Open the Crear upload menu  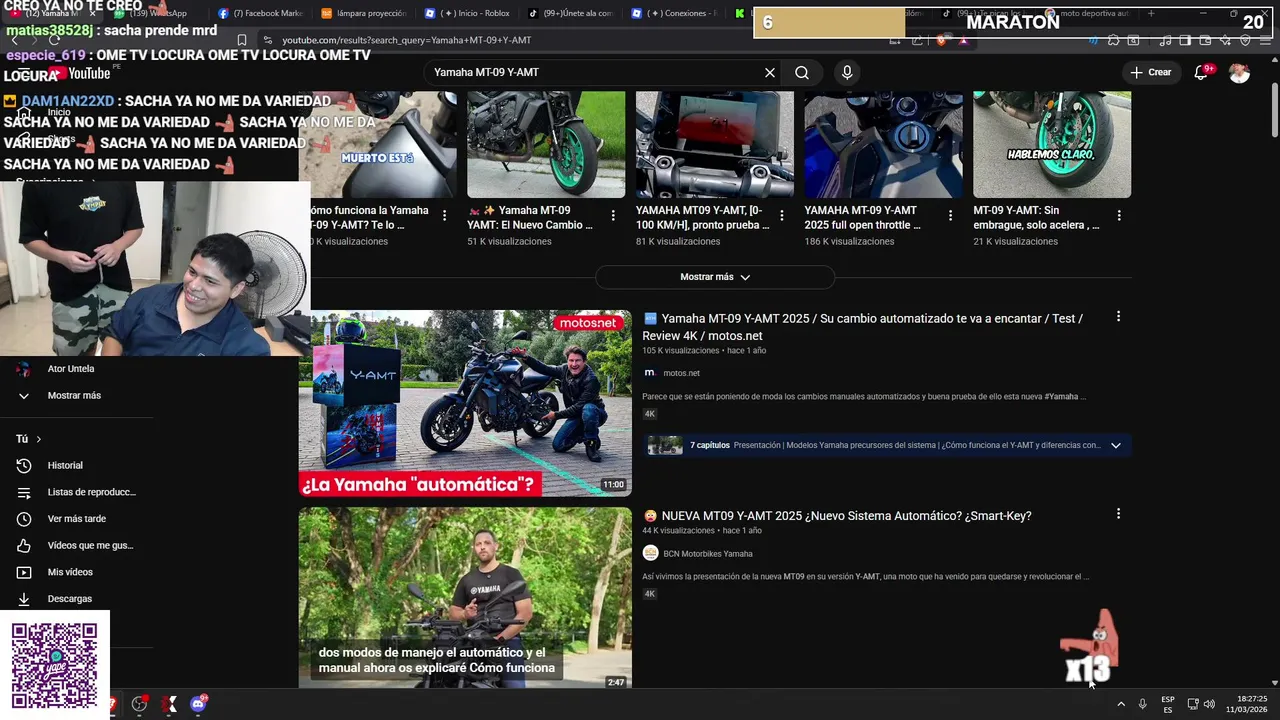point(1150,72)
